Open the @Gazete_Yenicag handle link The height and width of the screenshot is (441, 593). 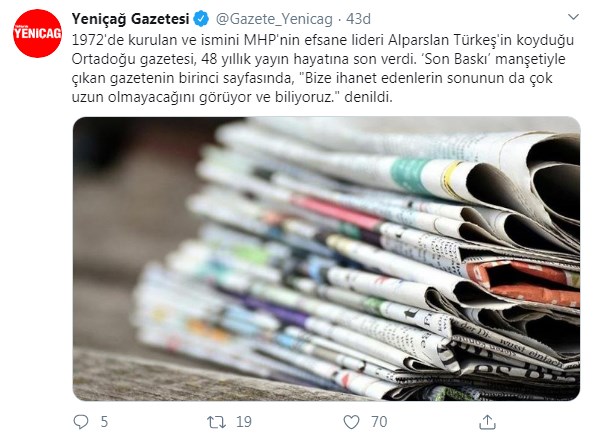click(274, 19)
